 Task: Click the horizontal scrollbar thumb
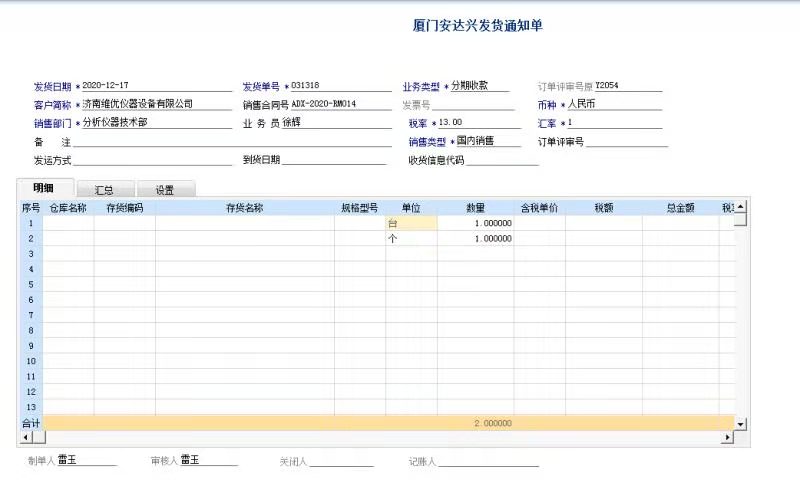click(39, 437)
